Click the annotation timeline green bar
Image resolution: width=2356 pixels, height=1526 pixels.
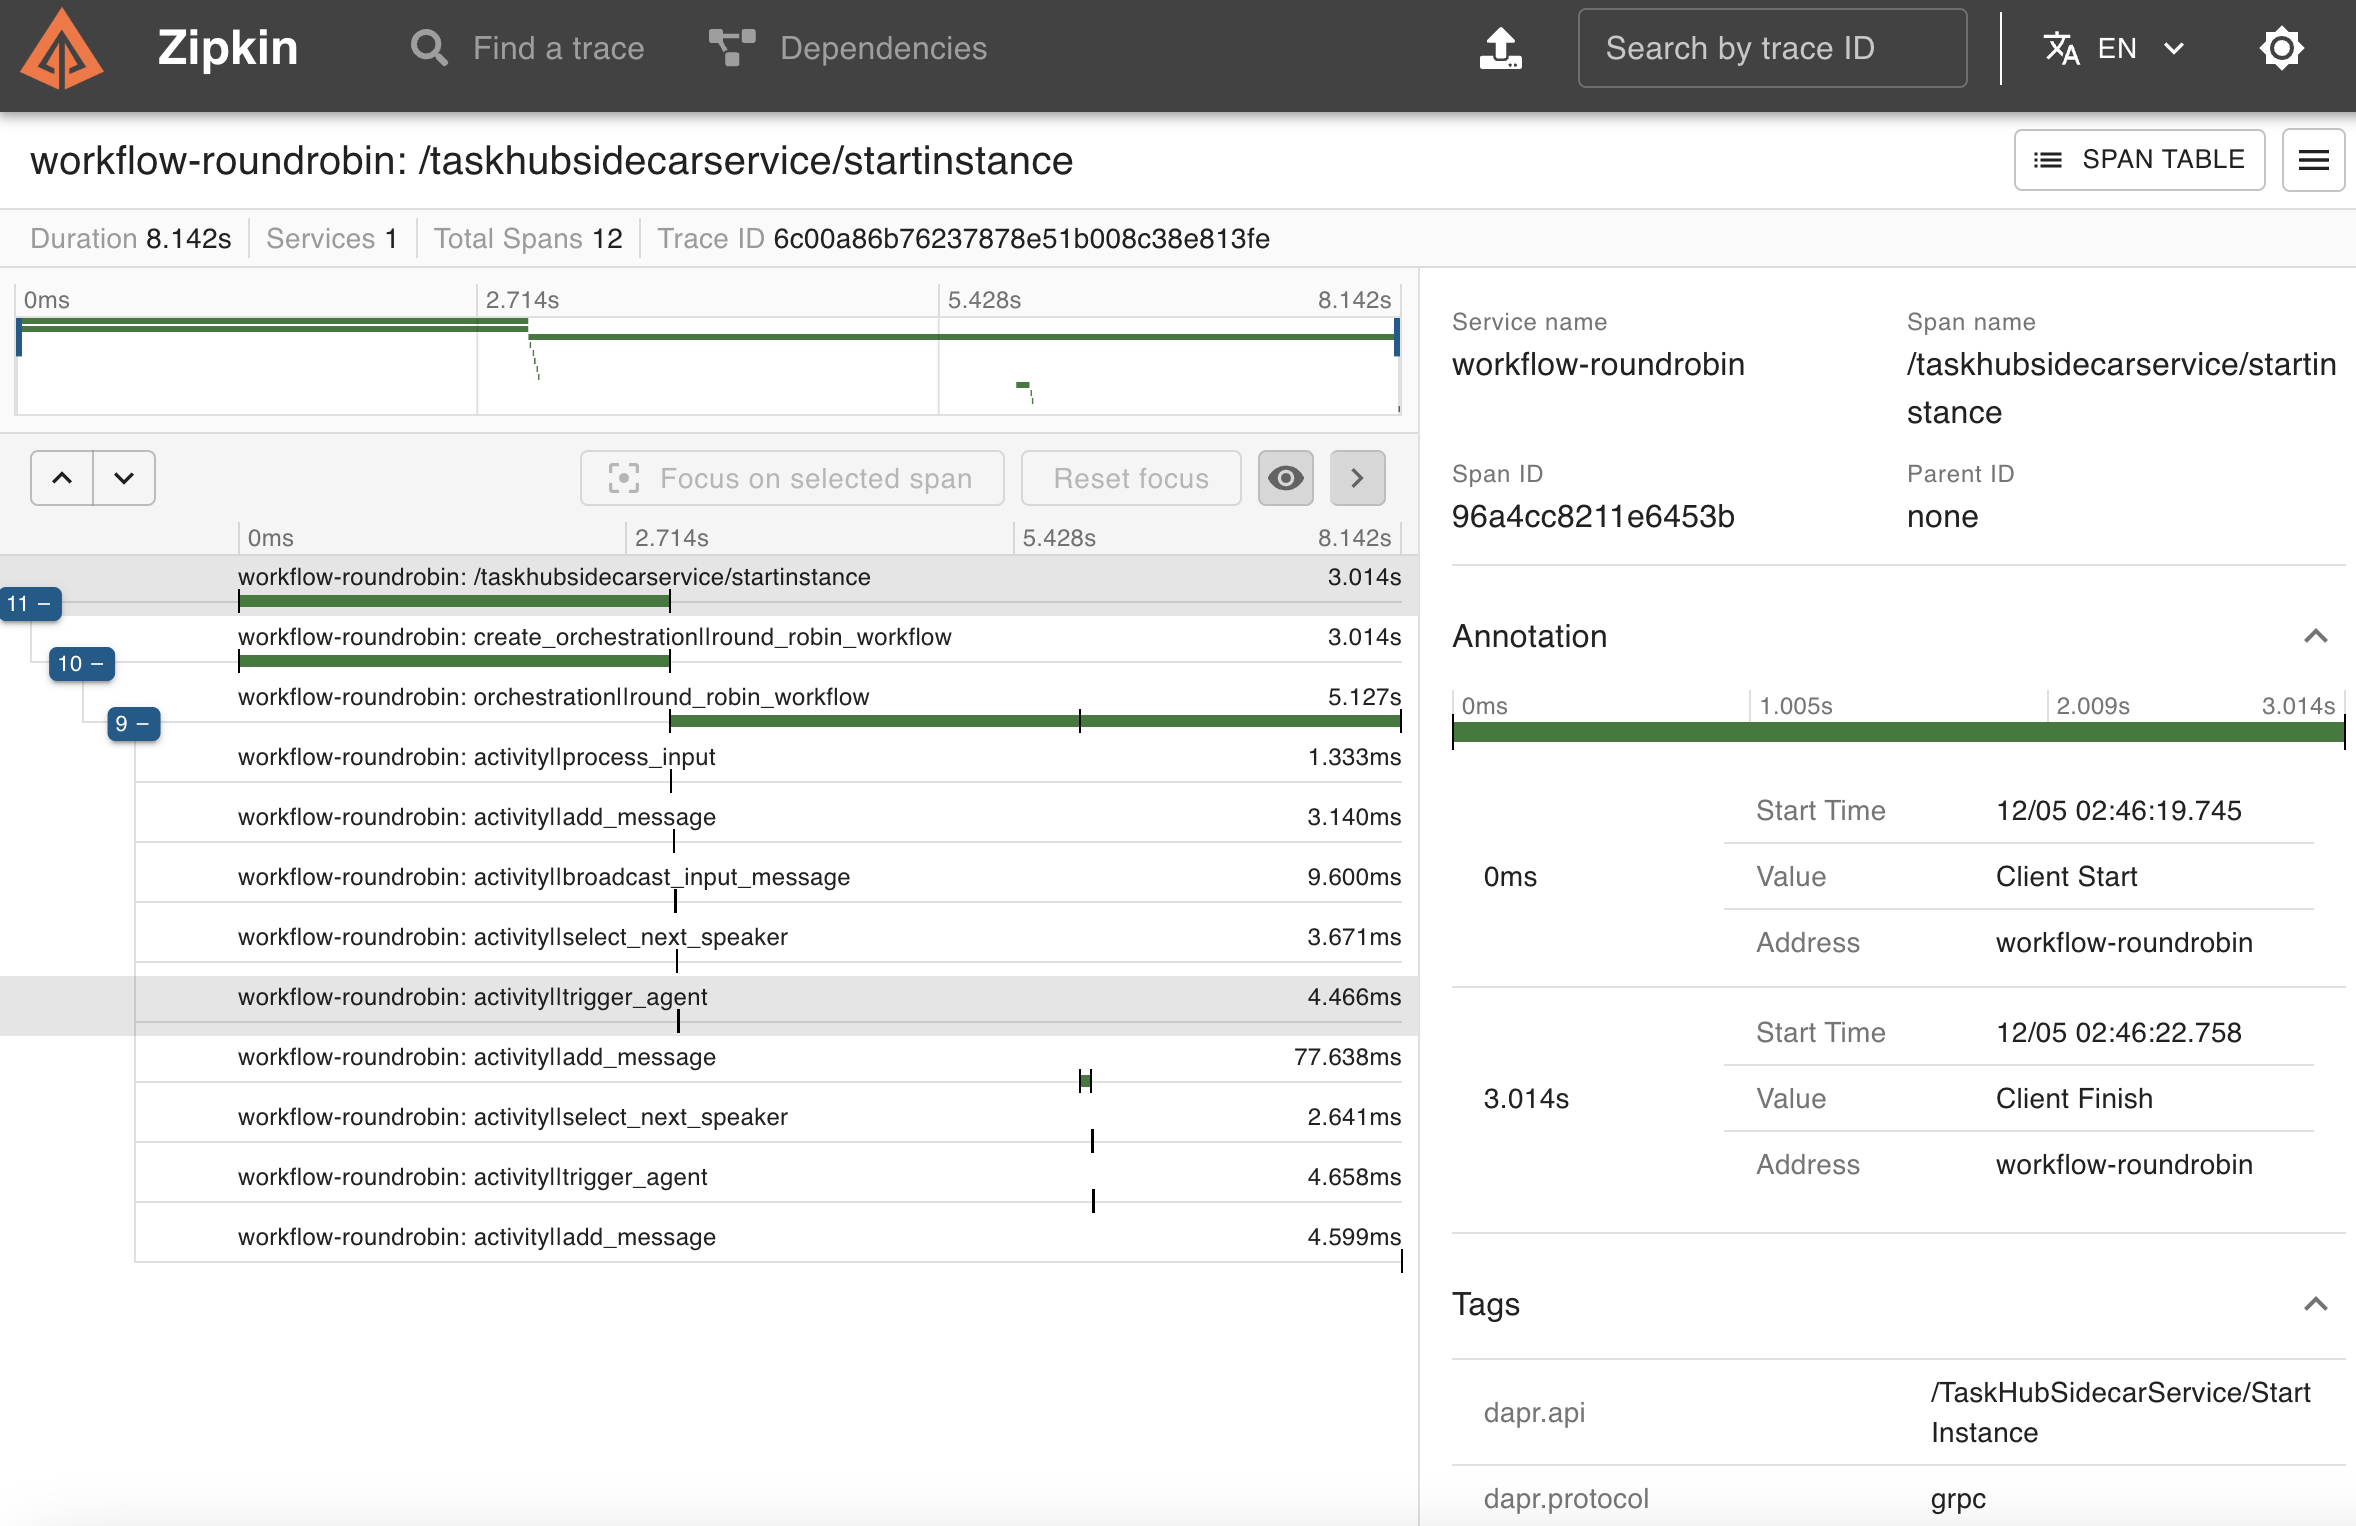pos(1898,732)
